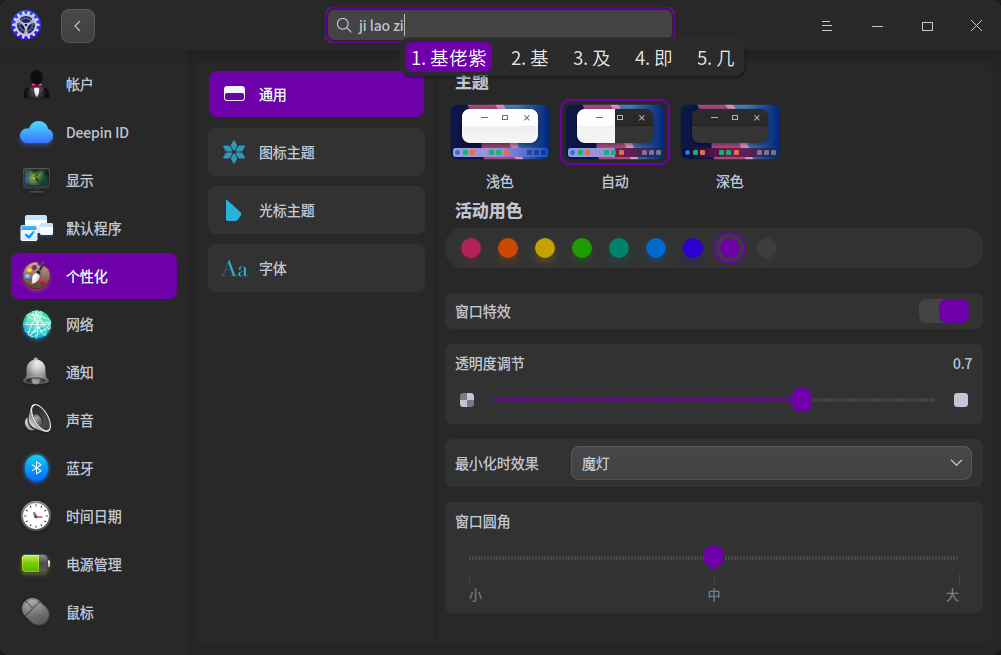Pick the teal accent color
The image size is (1001, 655).
pyautogui.click(x=619, y=248)
